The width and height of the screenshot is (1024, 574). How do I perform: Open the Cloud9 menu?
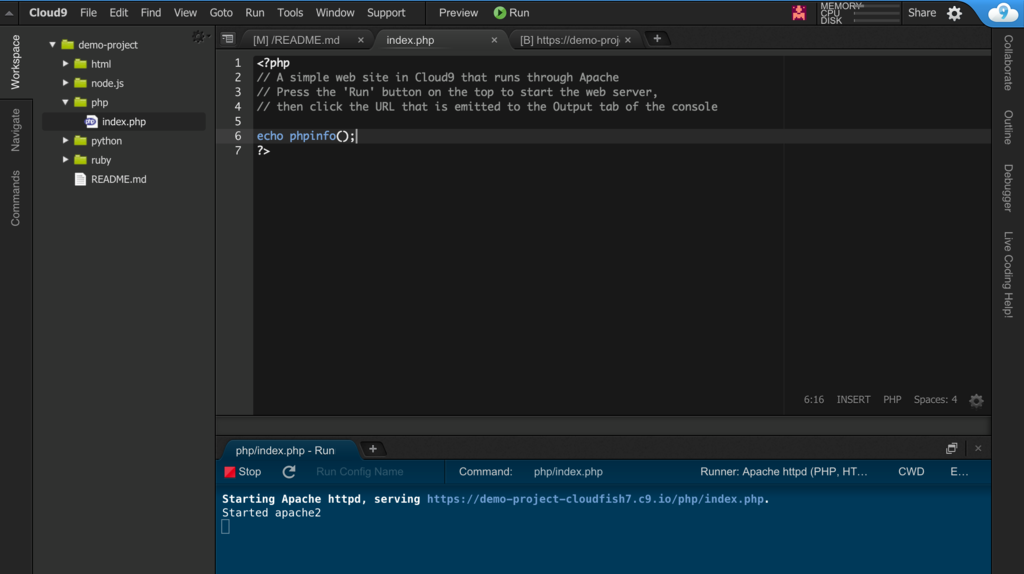pyautogui.click(x=48, y=12)
